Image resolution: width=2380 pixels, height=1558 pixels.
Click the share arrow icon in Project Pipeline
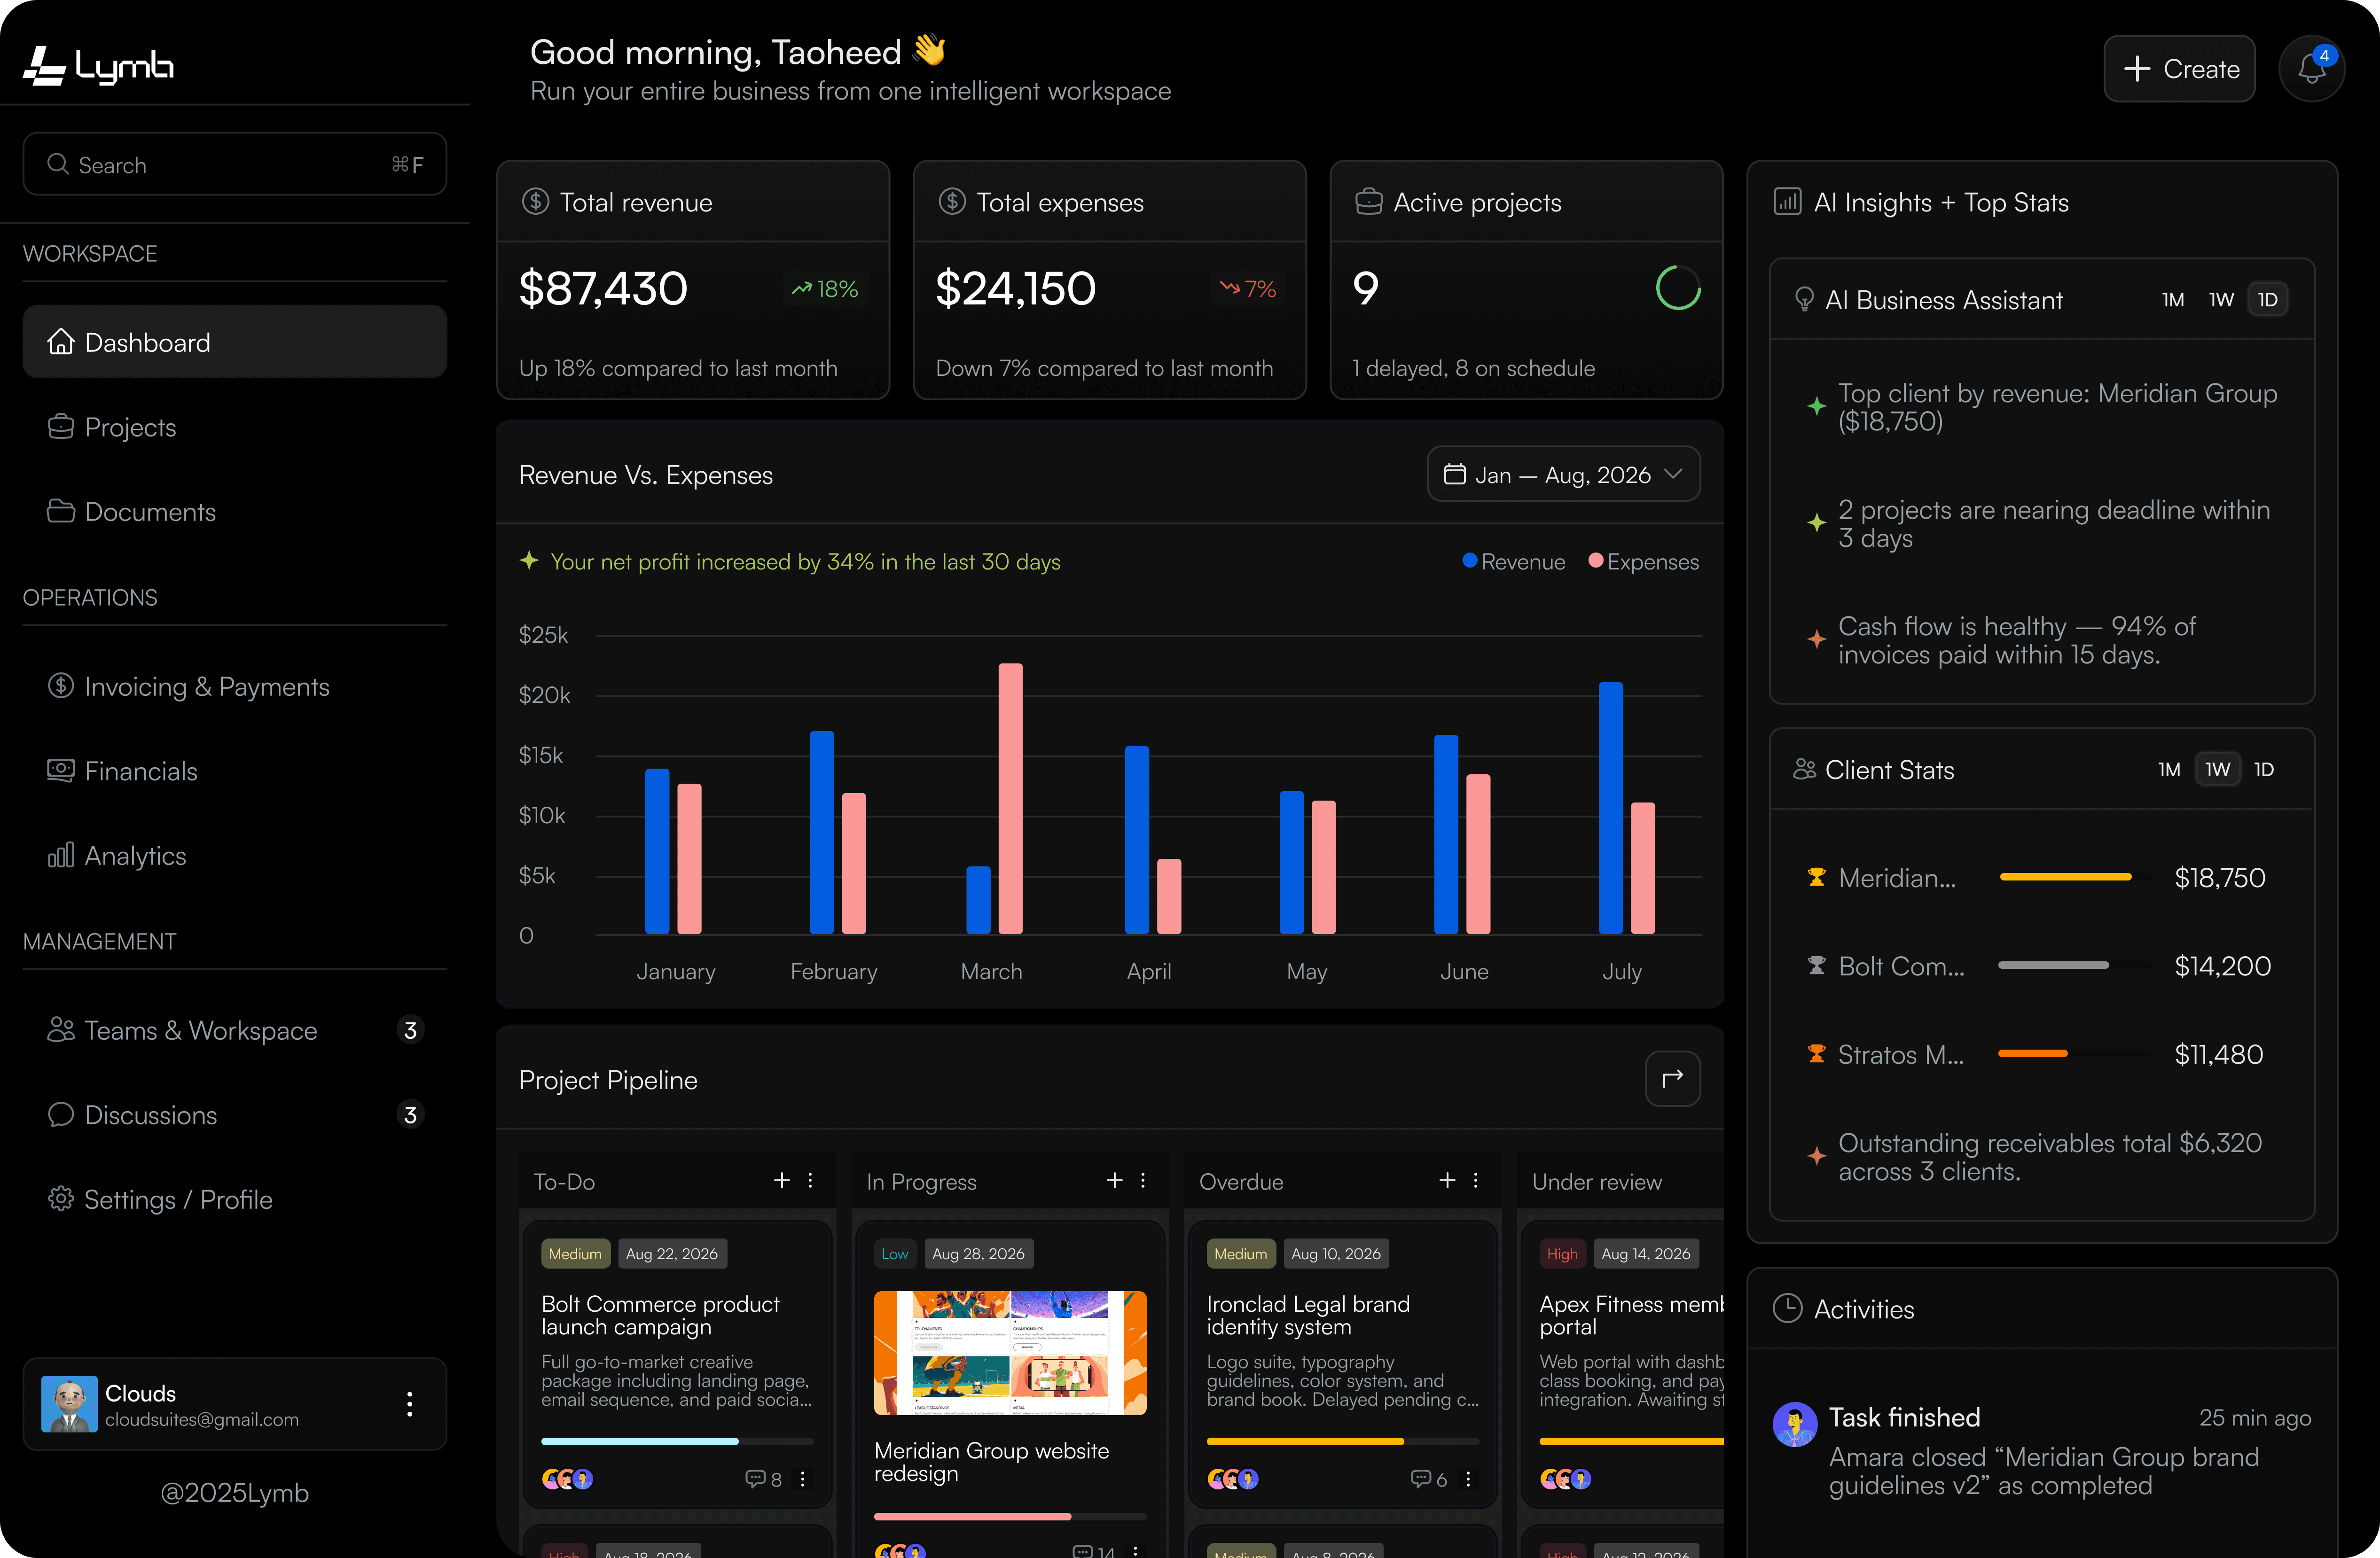pyautogui.click(x=1672, y=1079)
